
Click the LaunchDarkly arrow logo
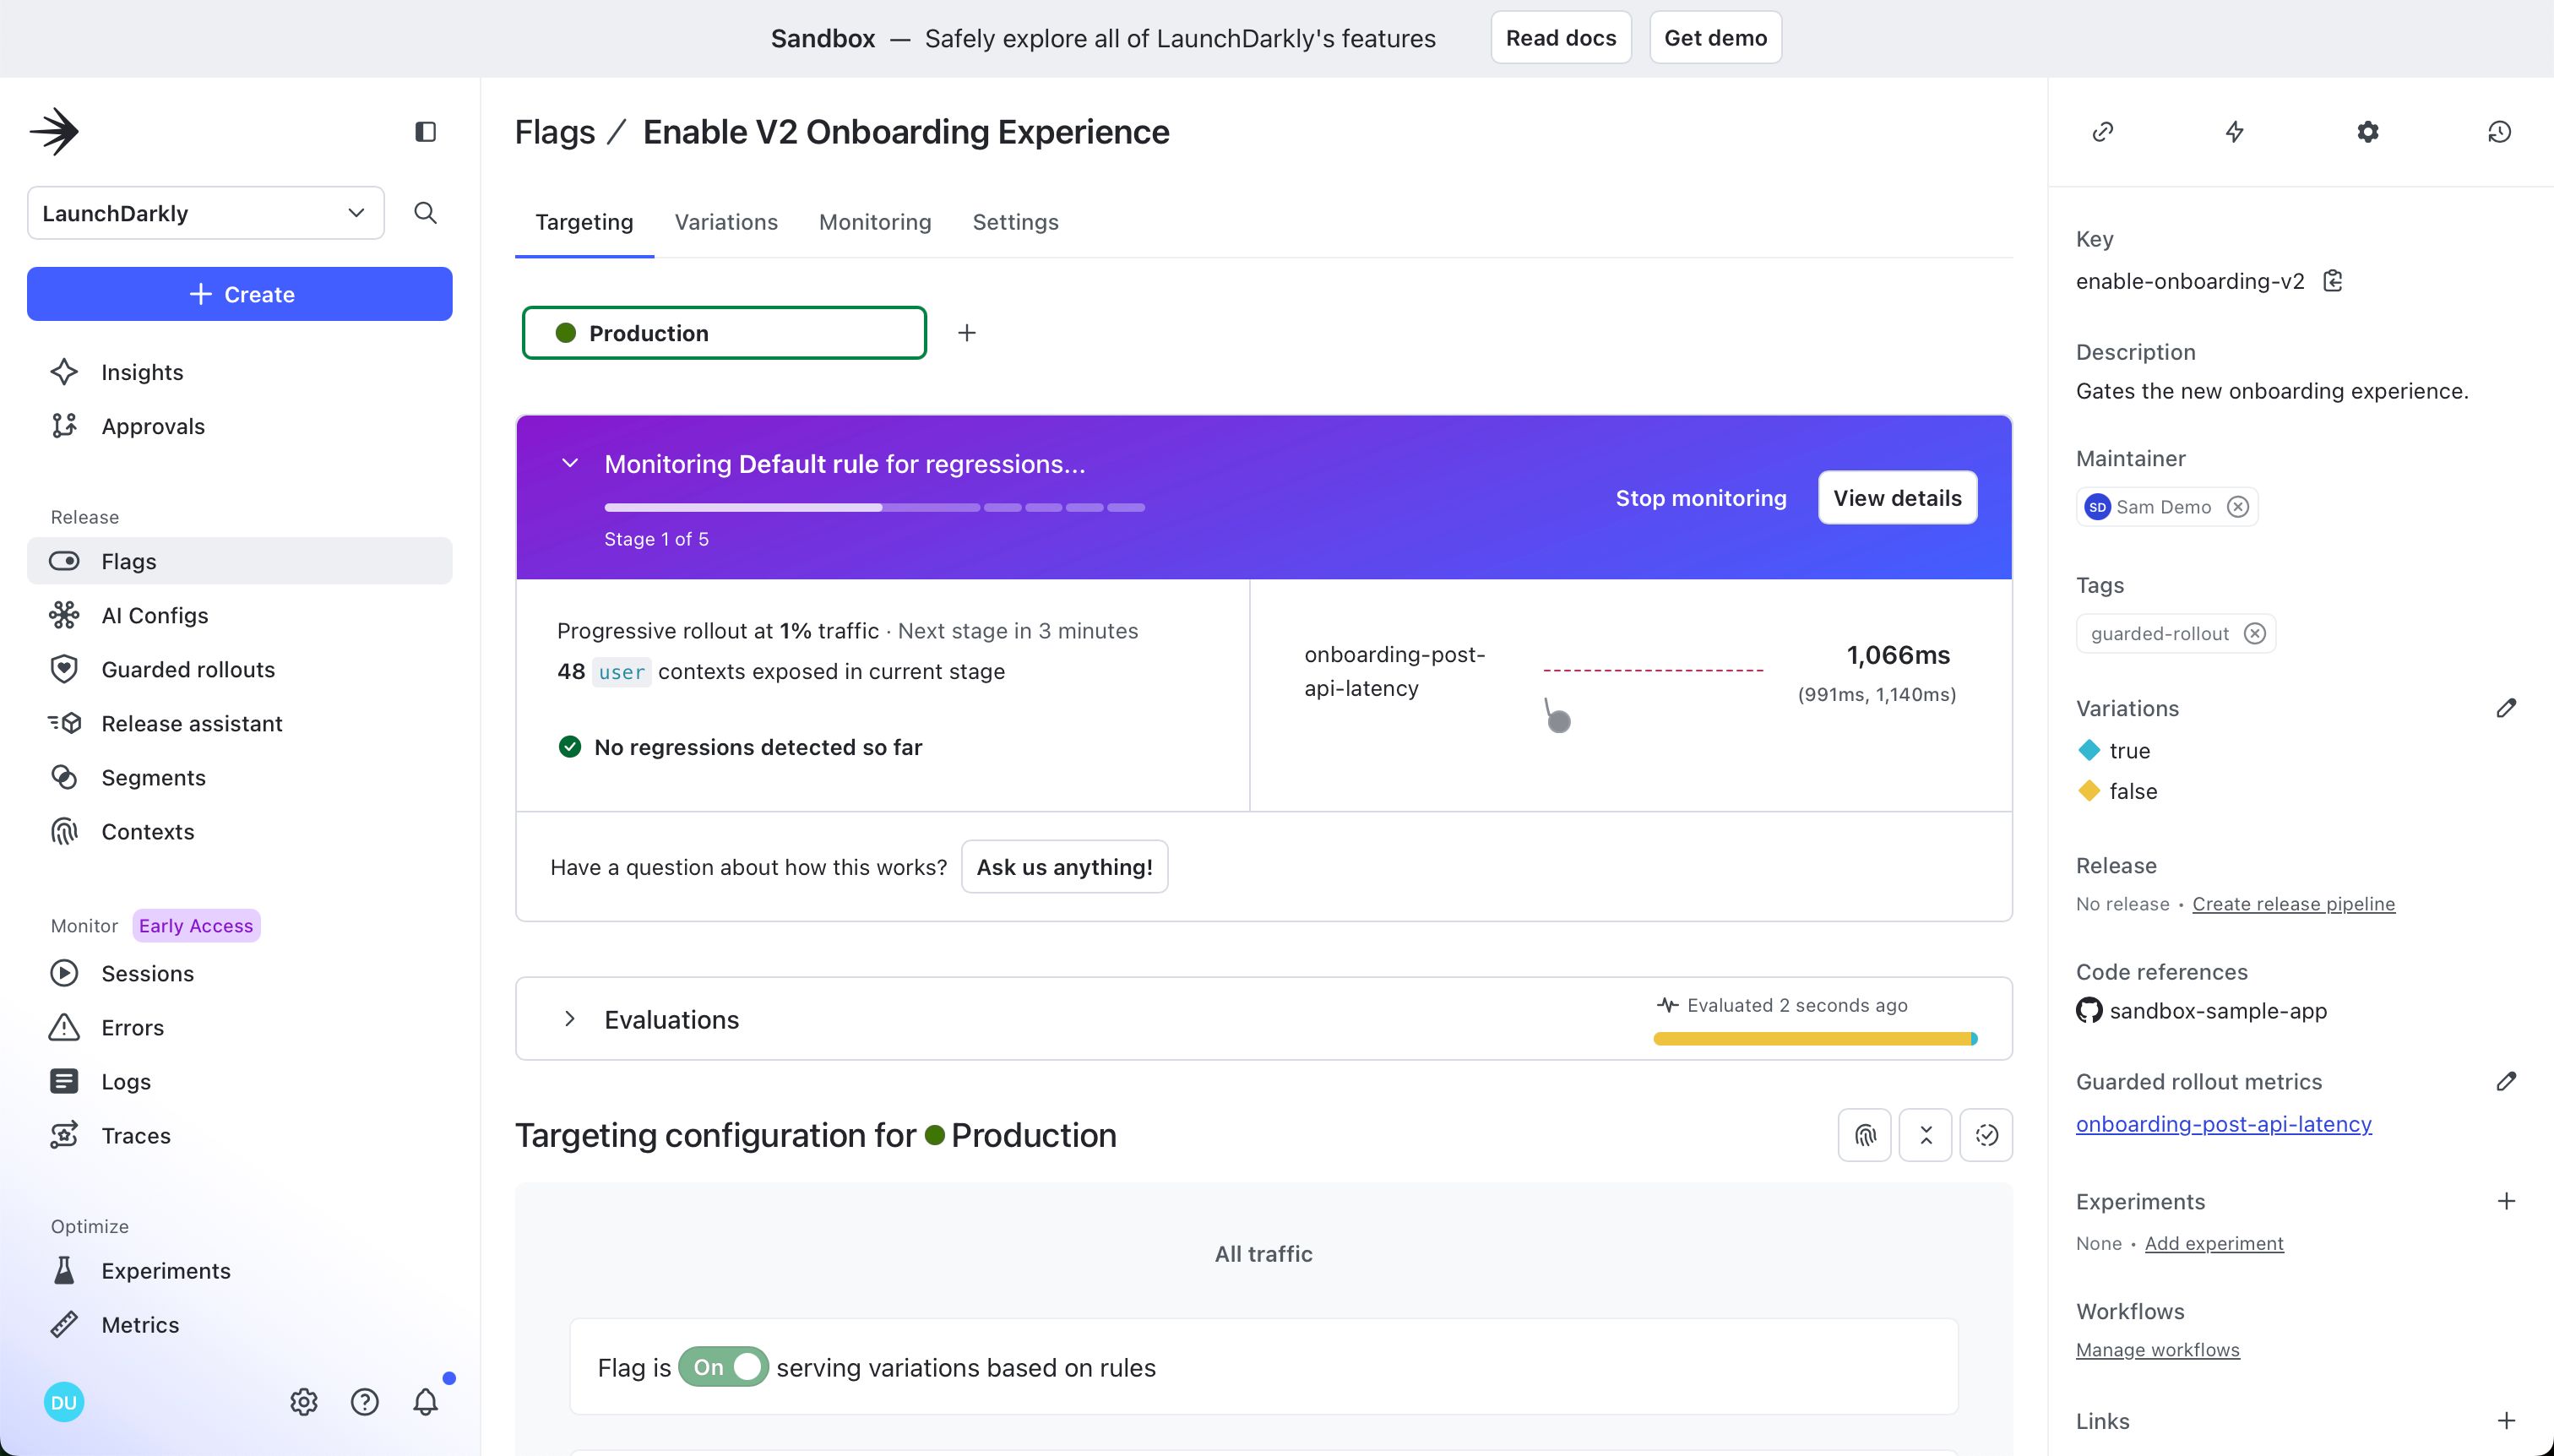[x=54, y=131]
